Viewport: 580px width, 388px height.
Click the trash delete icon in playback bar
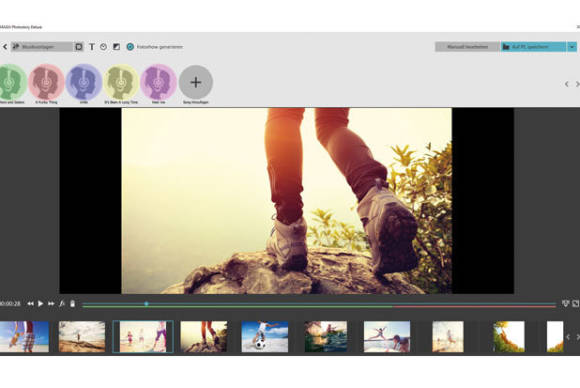point(72,304)
